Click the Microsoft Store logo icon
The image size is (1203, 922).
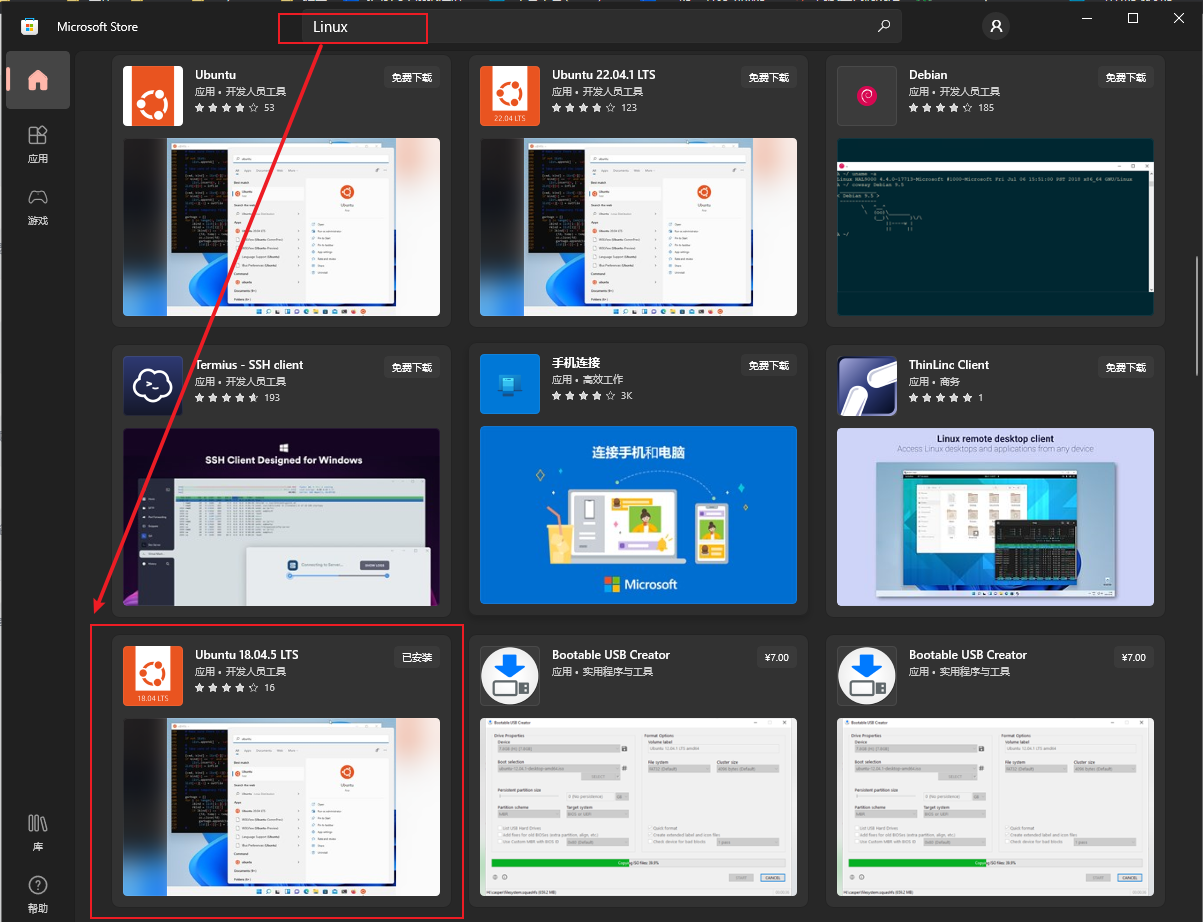29,27
